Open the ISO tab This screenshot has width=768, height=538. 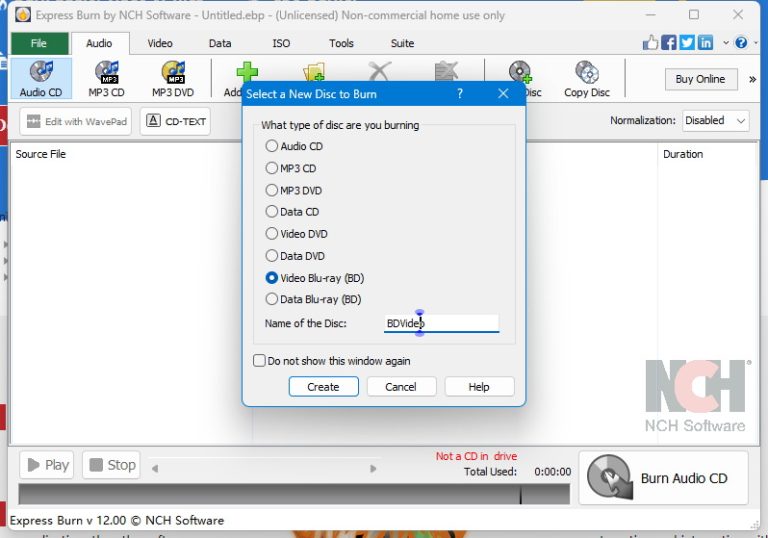pos(281,44)
